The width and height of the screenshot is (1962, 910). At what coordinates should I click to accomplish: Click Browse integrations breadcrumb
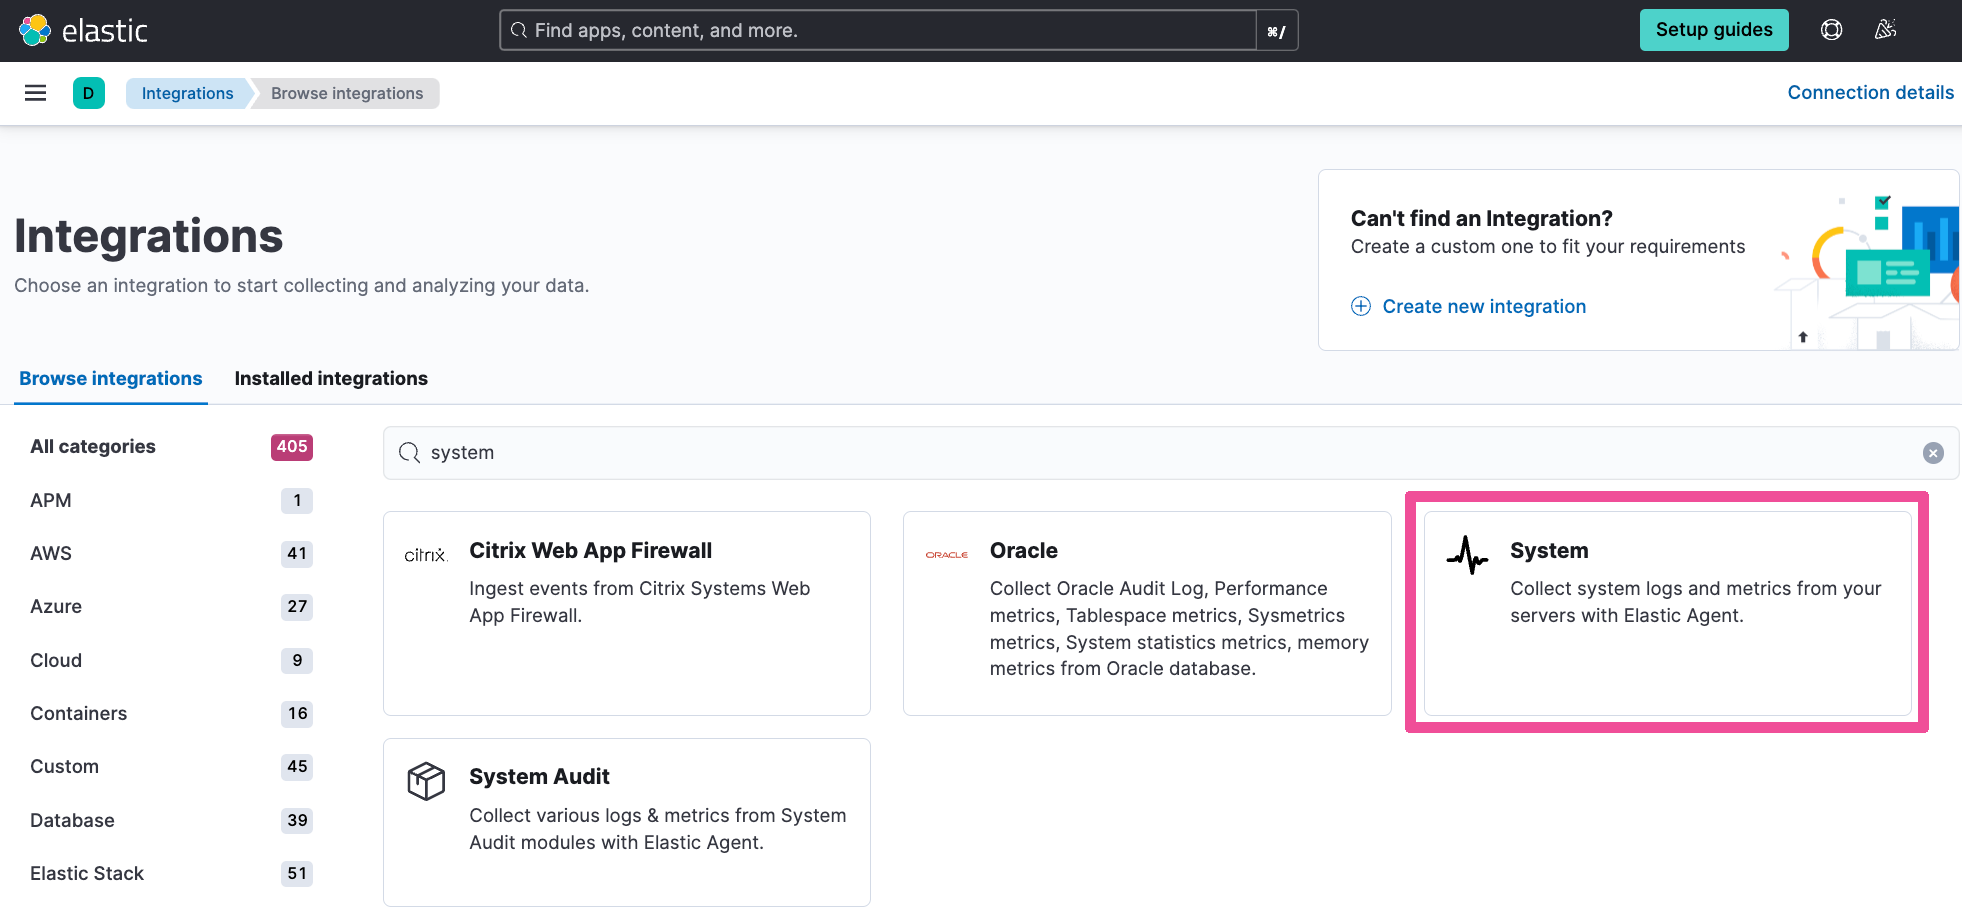tap(347, 93)
